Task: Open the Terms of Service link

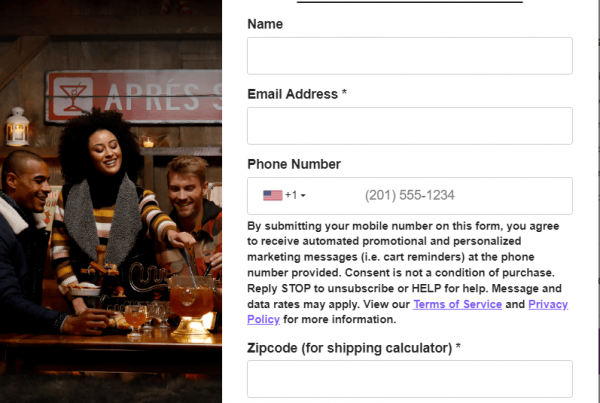Action: click(457, 304)
